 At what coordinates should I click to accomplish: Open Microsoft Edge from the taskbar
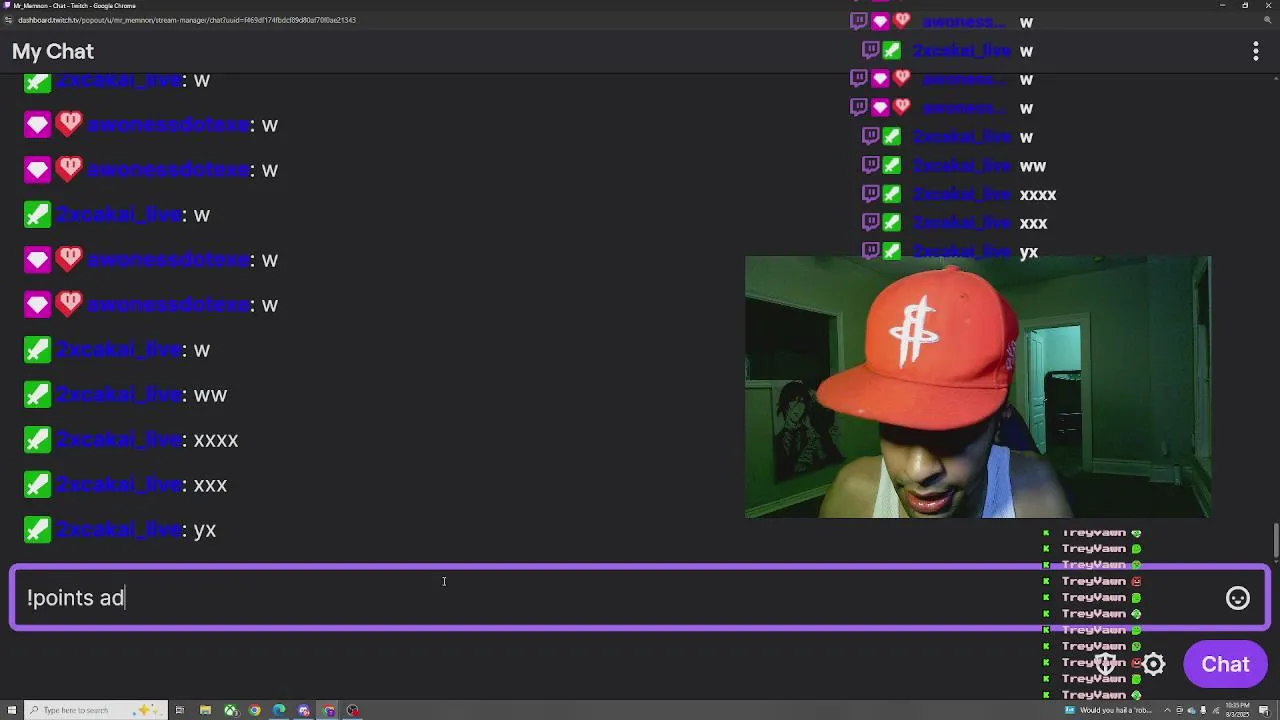(x=279, y=710)
